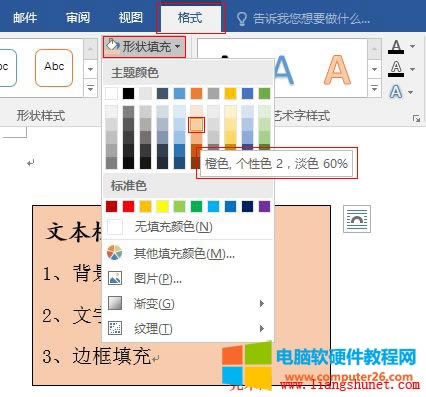Pick the dark red standard color

pyautogui.click(x=112, y=206)
